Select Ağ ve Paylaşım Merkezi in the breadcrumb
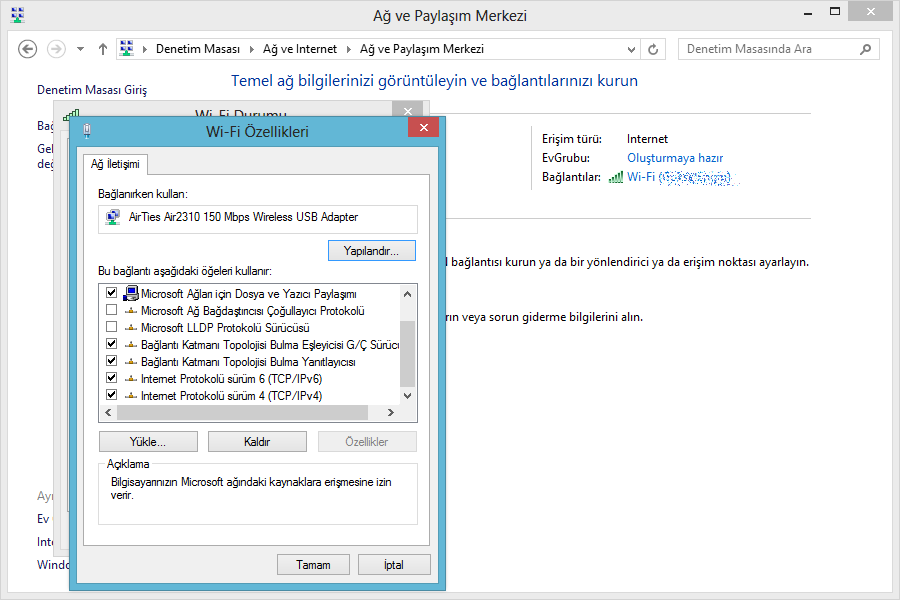 pos(422,49)
